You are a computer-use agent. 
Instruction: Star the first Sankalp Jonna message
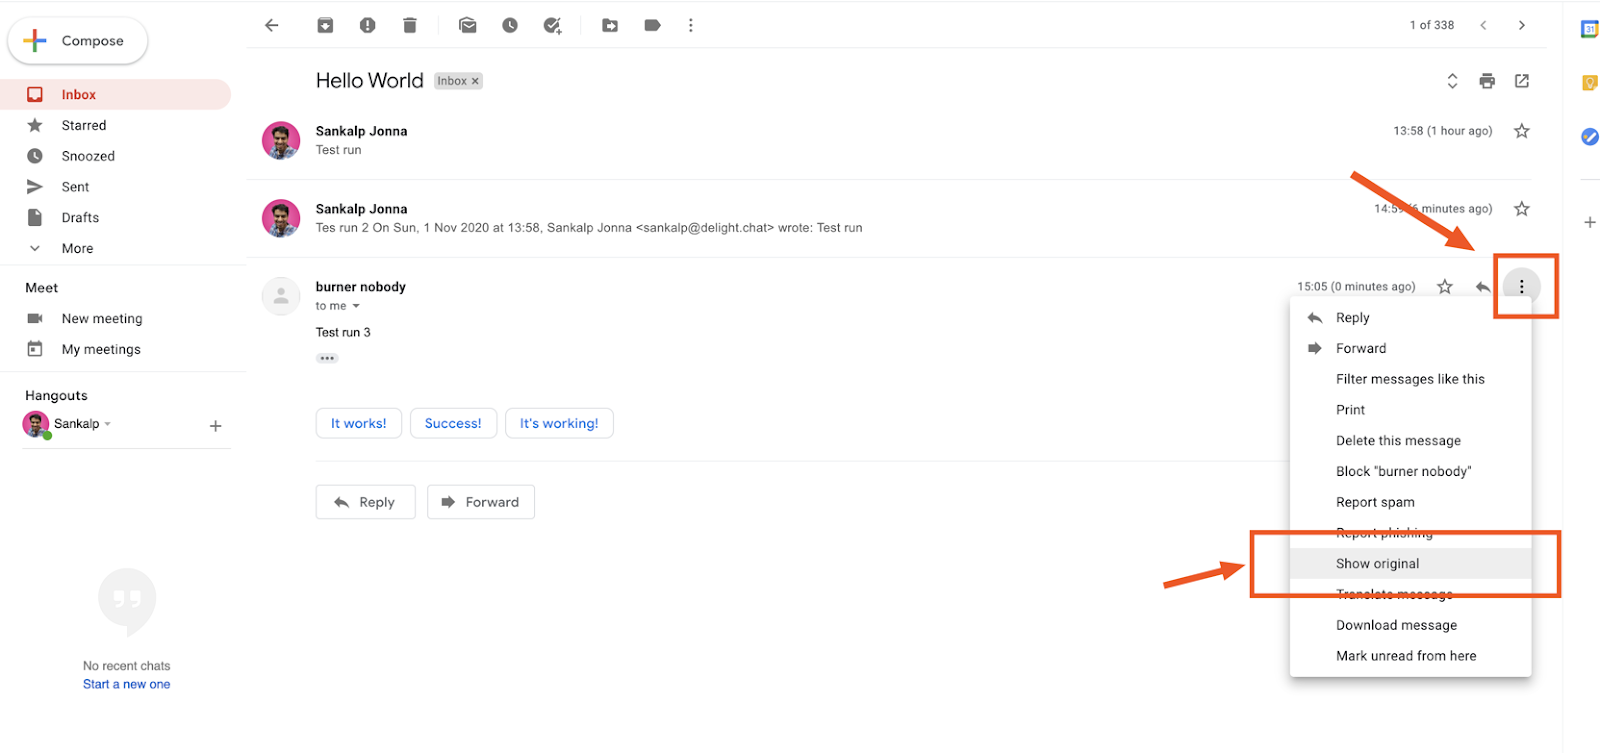point(1522,131)
